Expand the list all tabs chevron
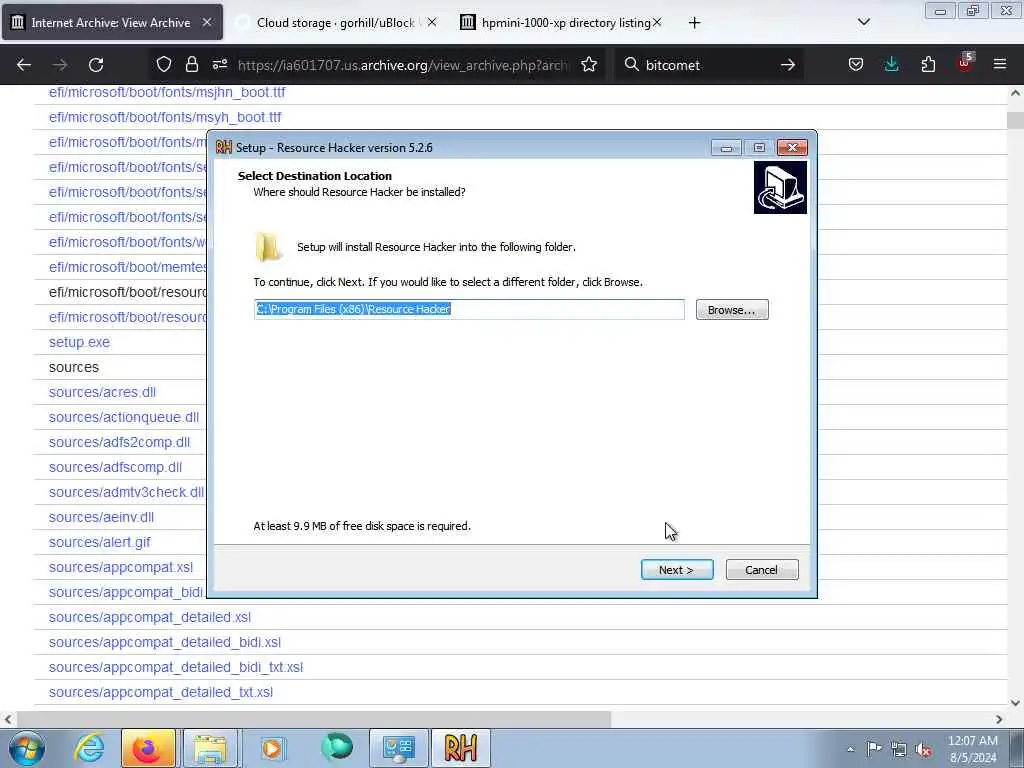The height and width of the screenshot is (768, 1024). [x=863, y=22]
